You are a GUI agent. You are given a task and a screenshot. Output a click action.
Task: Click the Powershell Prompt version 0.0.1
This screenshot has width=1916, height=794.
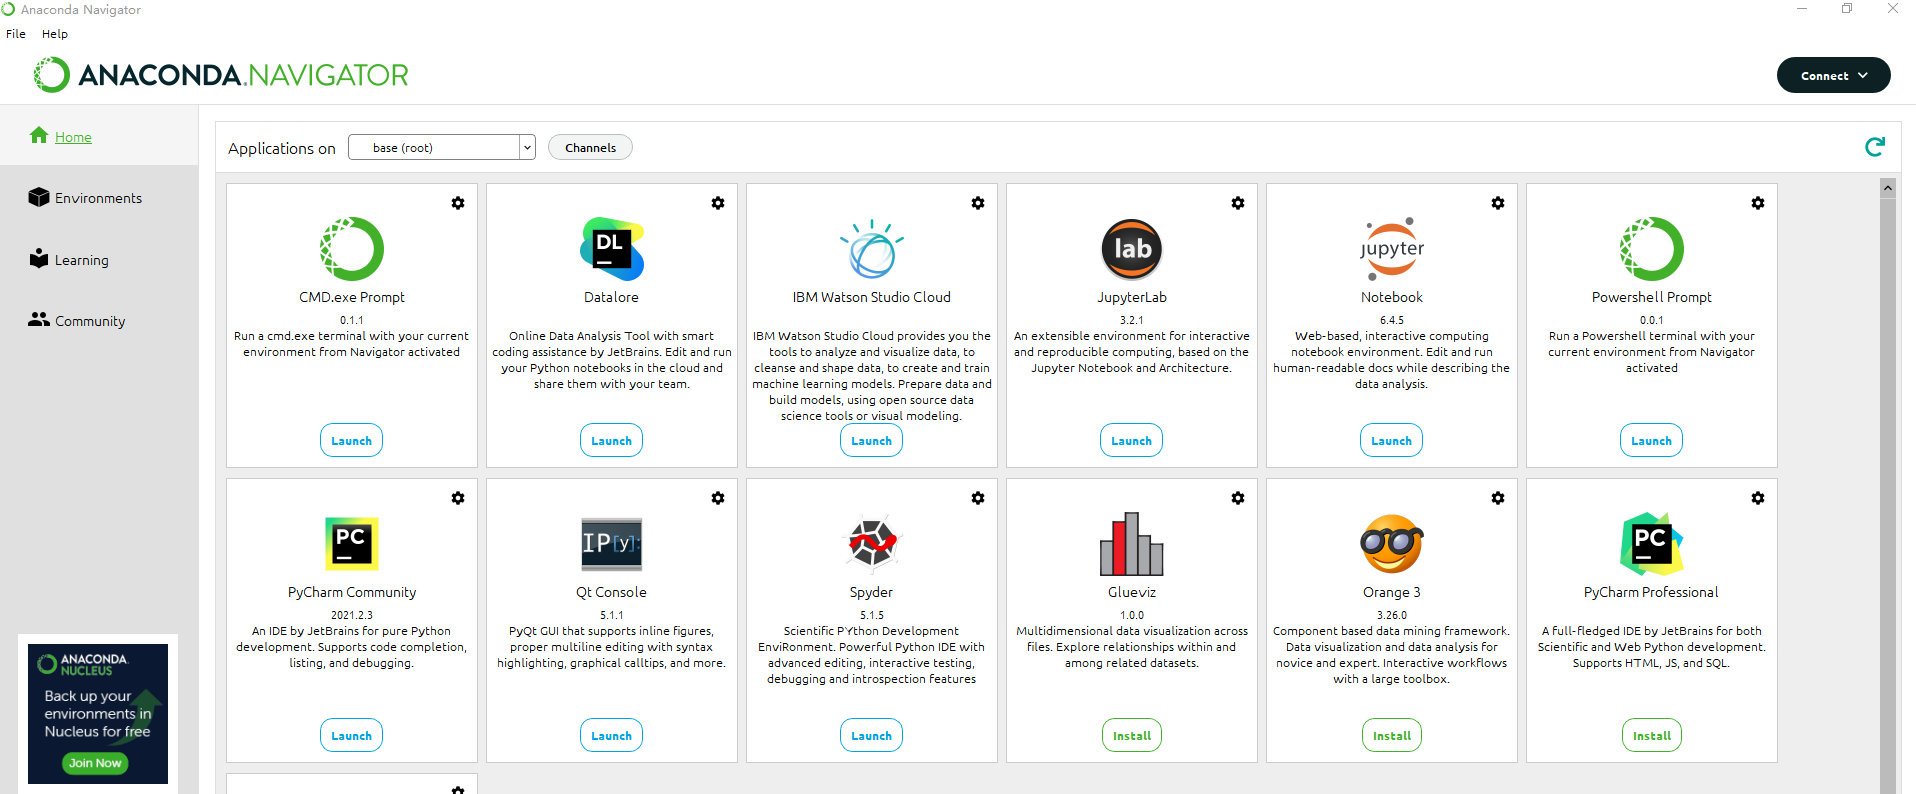1652,320
